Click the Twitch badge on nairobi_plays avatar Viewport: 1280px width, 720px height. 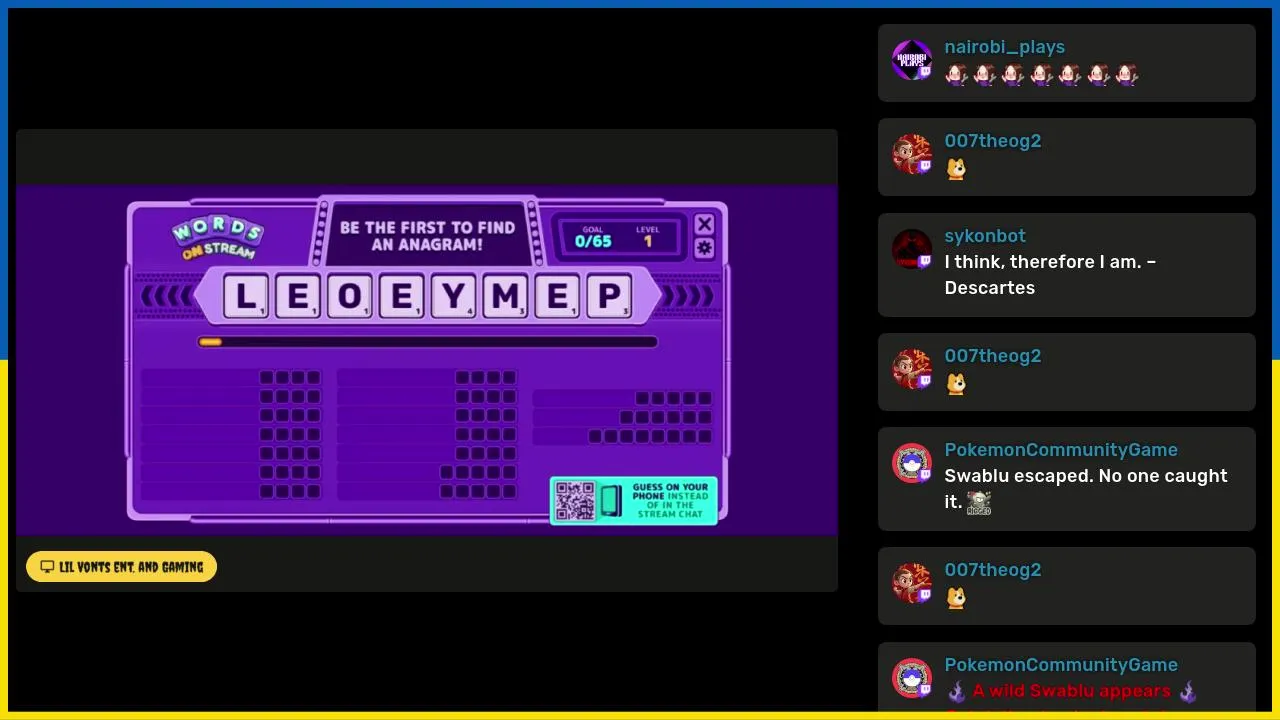click(925, 72)
